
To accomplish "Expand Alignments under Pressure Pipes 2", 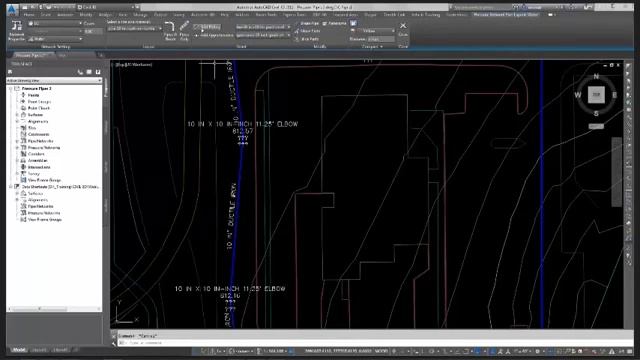I will tap(18, 121).
